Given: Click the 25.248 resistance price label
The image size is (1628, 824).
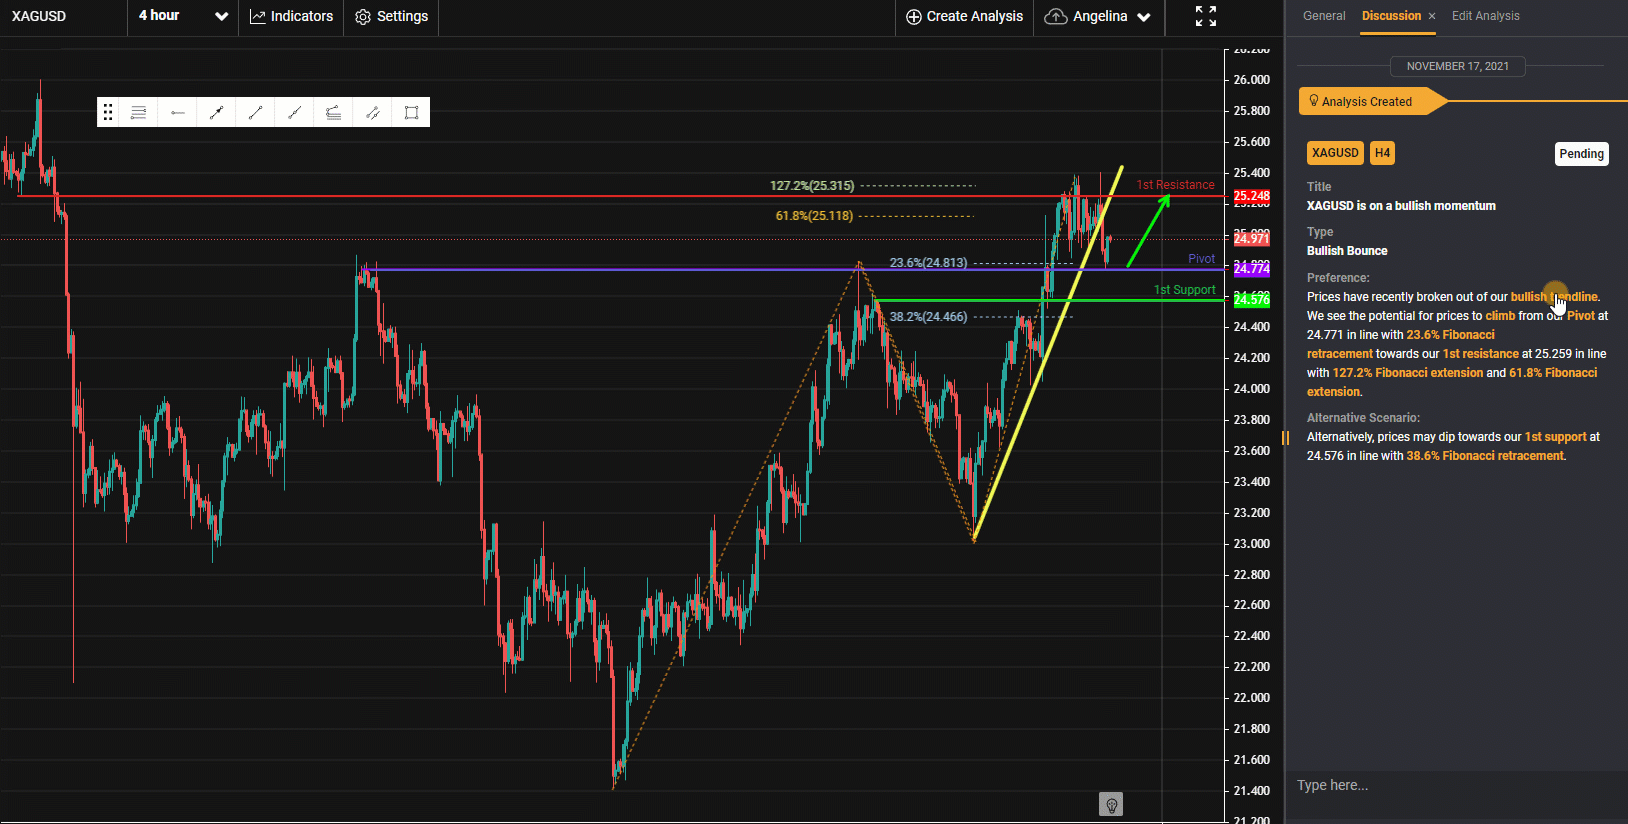Looking at the screenshot, I should click(x=1251, y=196).
